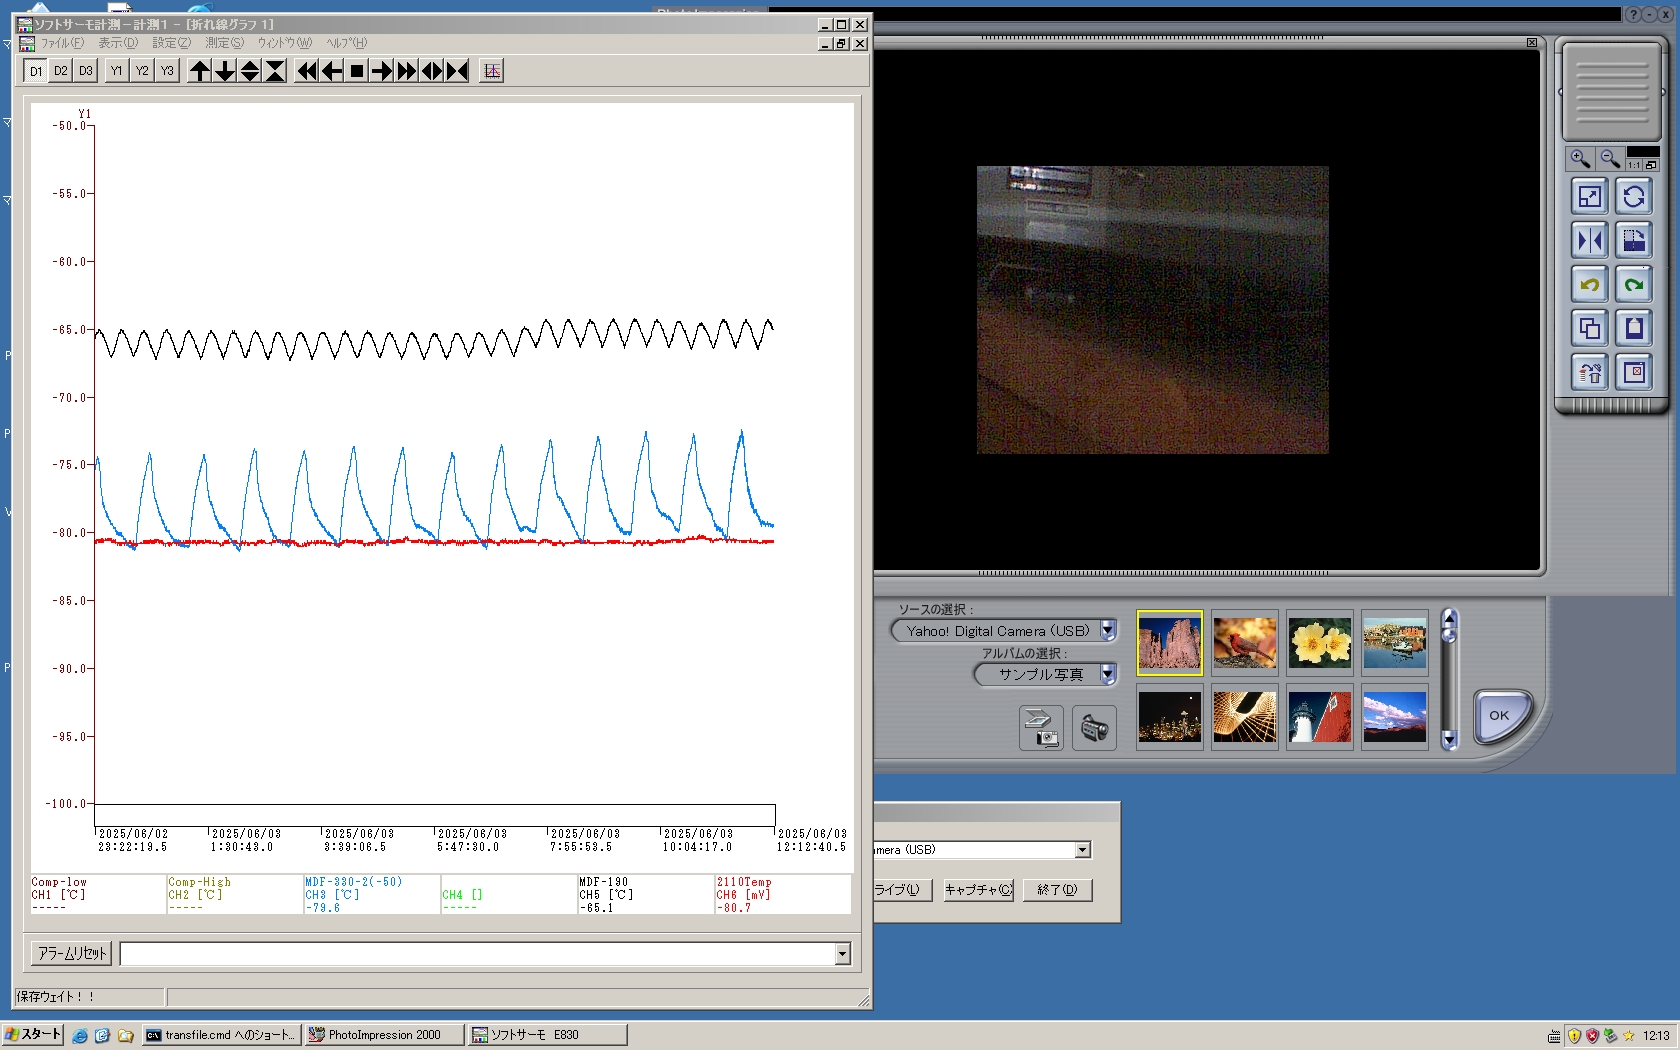Screen dimensions: 1680x1050
Task: Open the 設定(Z) menu
Action: coord(171,43)
